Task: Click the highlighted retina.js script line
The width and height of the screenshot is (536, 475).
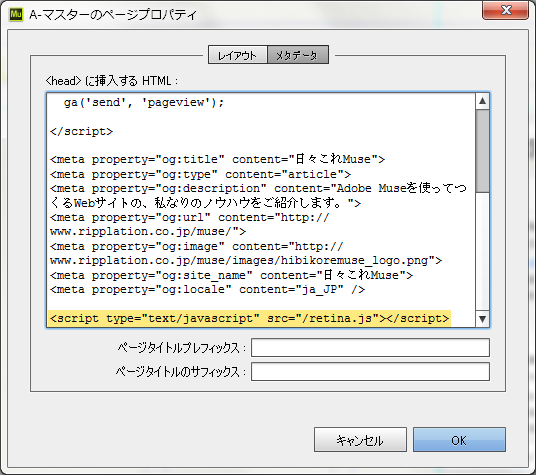Action: (x=249, y=318)
